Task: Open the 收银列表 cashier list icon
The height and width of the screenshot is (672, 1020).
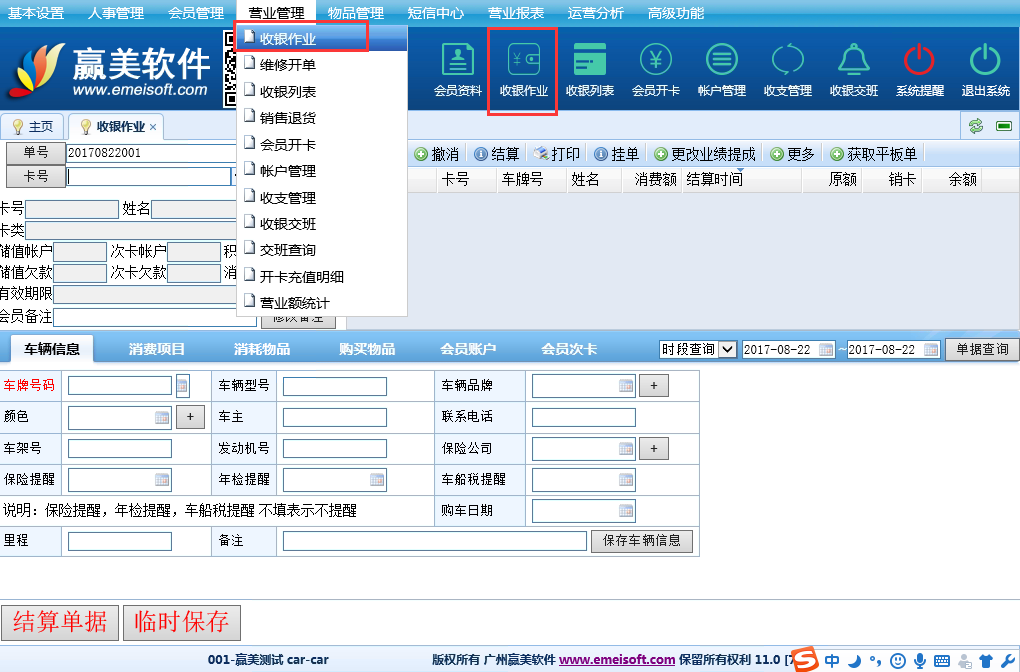Action: [589, 70]
